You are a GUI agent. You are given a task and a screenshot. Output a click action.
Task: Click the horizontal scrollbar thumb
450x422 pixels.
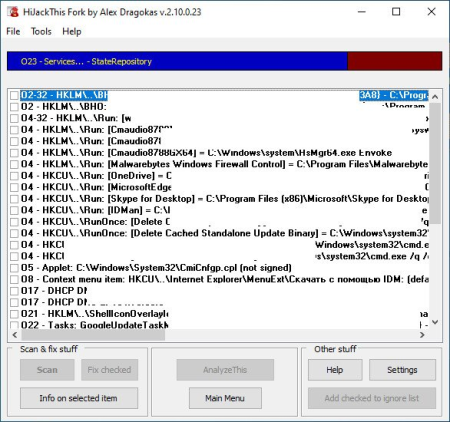pos(93,335)
